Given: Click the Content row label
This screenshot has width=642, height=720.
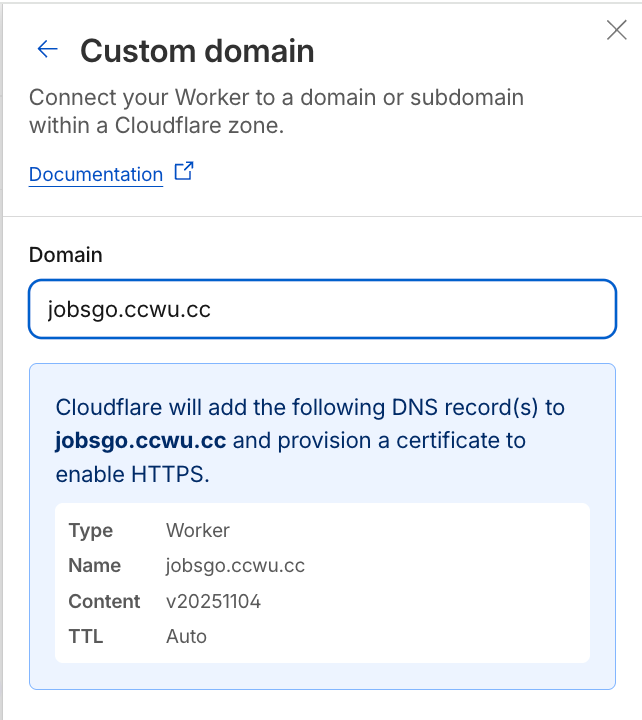Looking at the screenshot, I should click(x=104, y=602).
